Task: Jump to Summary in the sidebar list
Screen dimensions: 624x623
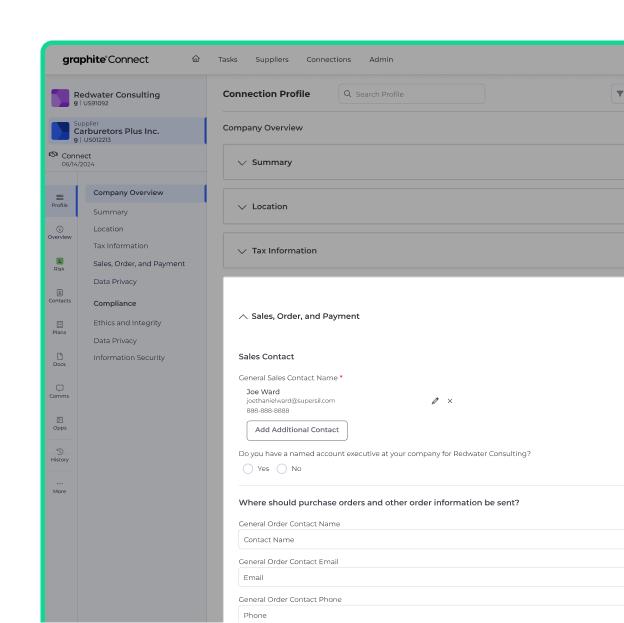Action: [x=111, y=212]
